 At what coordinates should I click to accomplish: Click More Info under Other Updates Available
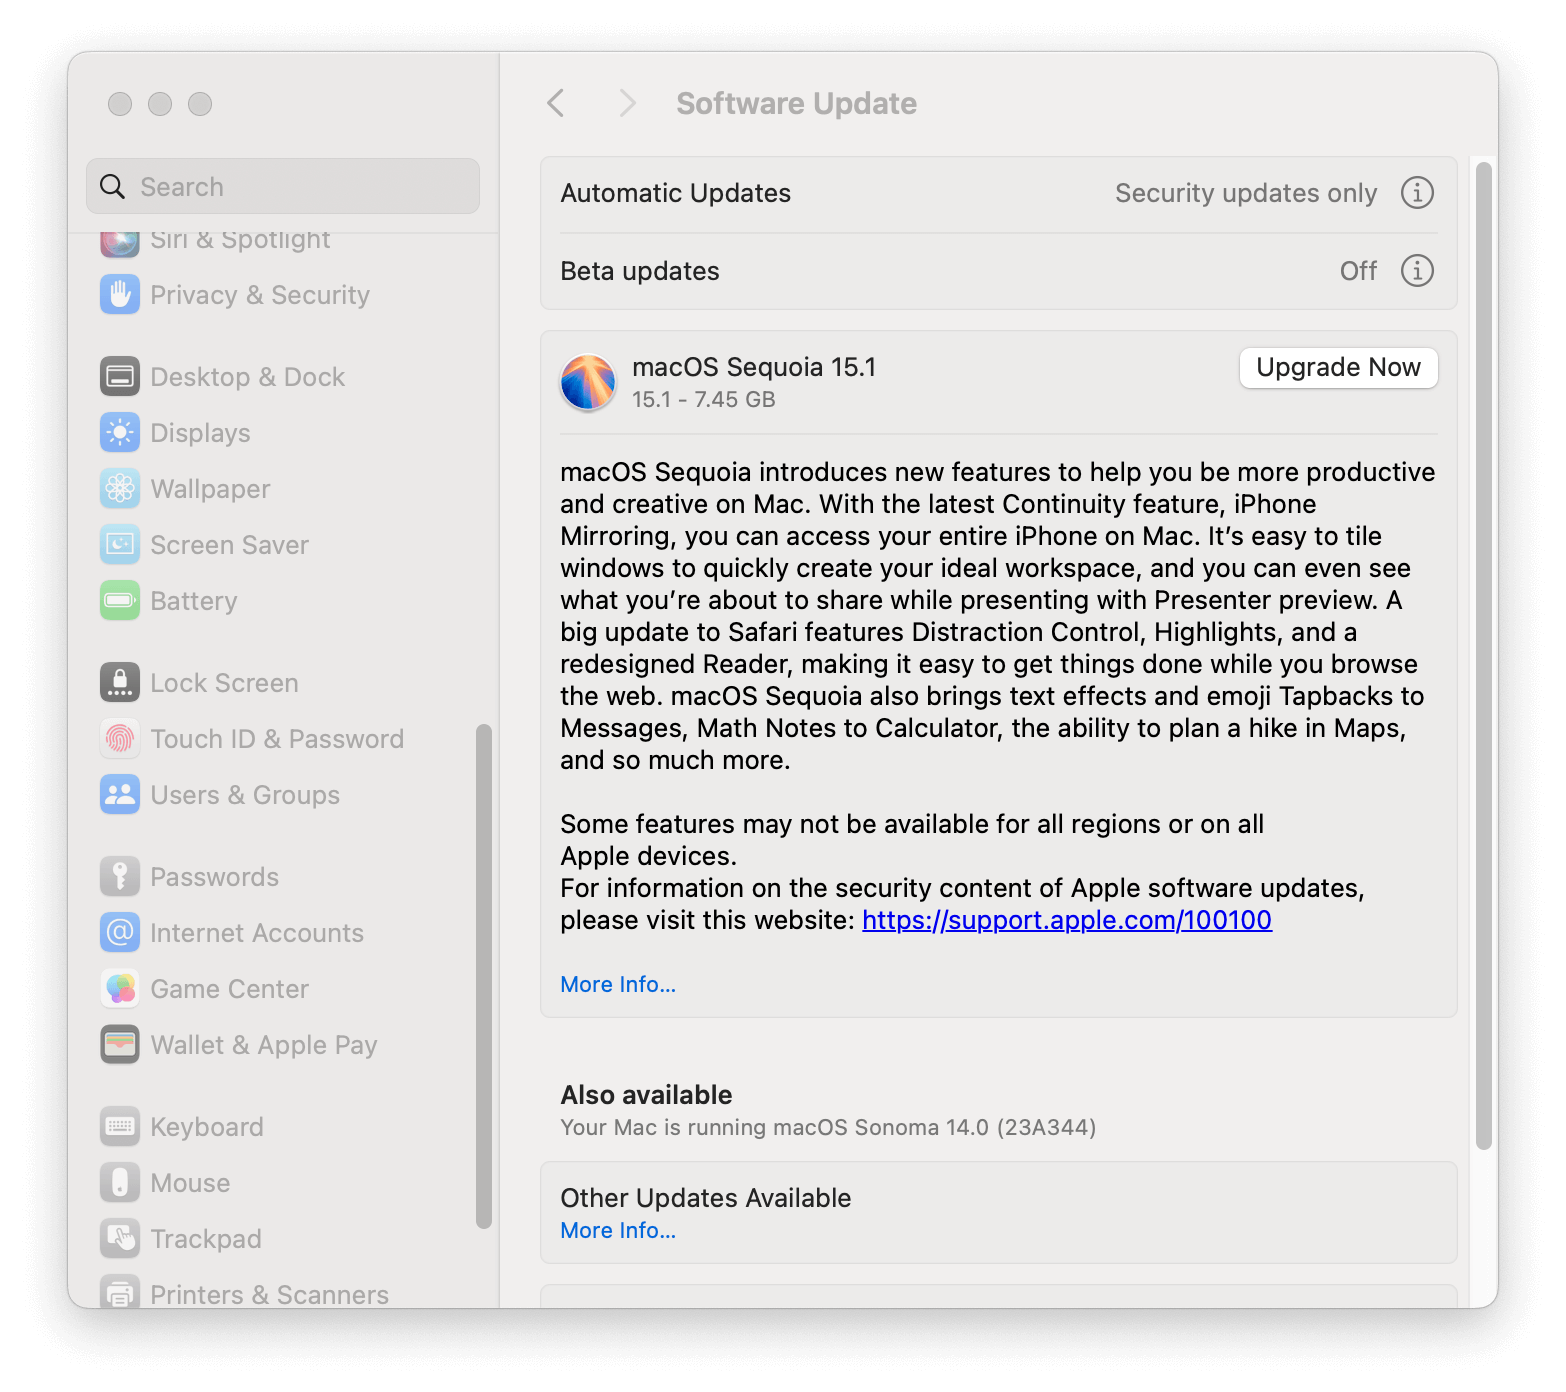point(618,1230)
